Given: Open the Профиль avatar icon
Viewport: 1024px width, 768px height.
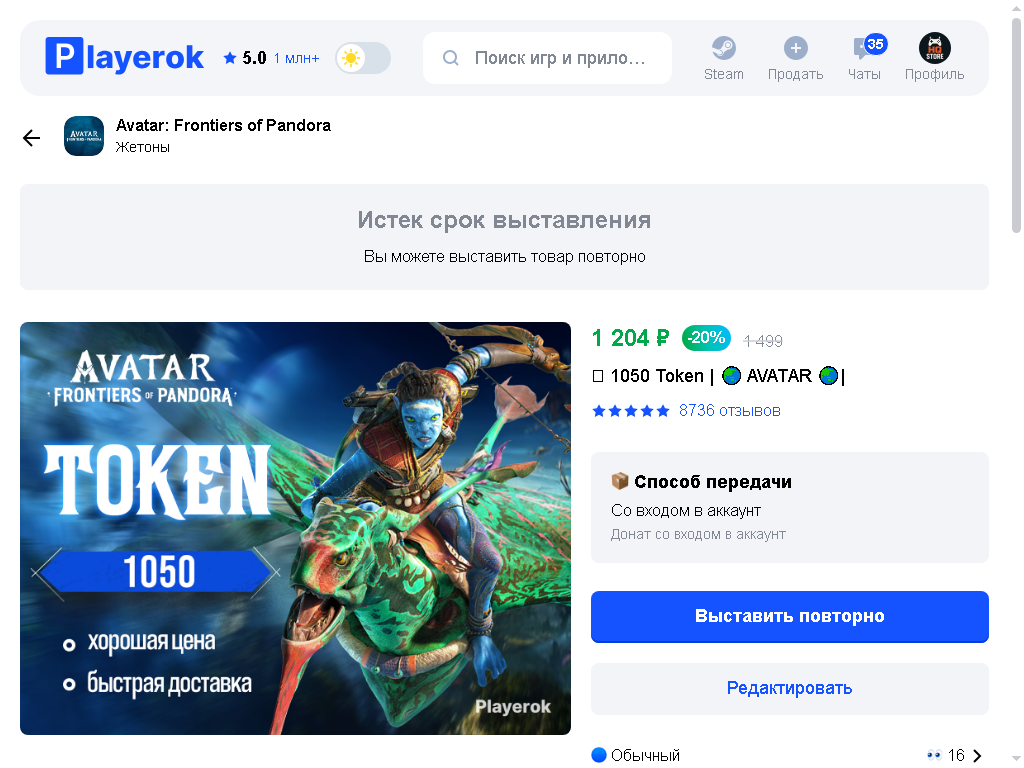Looking at the screenshot, I should coord(935,48).
